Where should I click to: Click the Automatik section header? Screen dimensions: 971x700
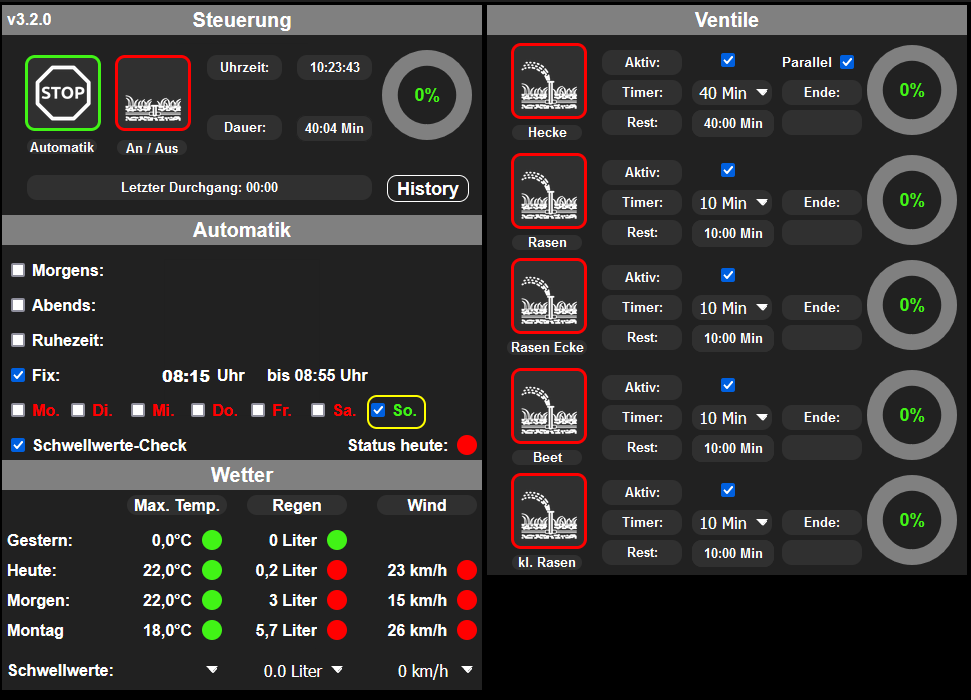tap(242, 230)
